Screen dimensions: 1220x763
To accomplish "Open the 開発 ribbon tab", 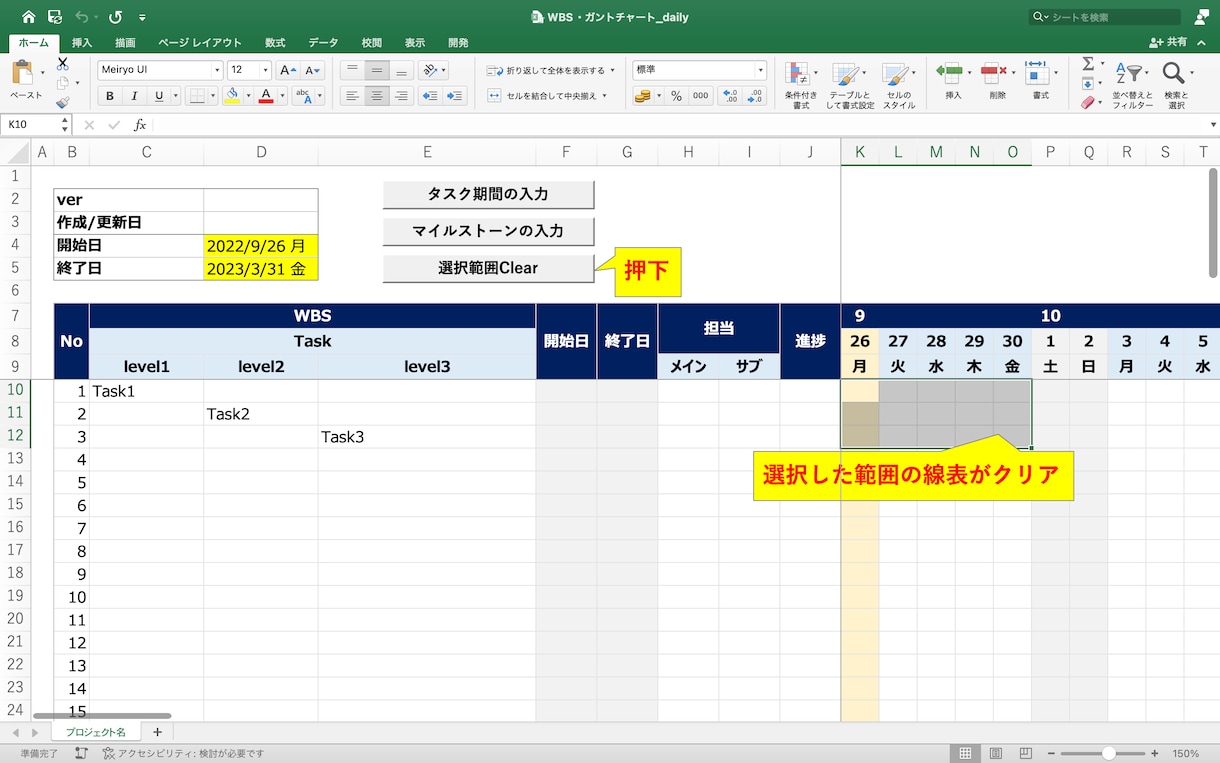I will (458, 43).
